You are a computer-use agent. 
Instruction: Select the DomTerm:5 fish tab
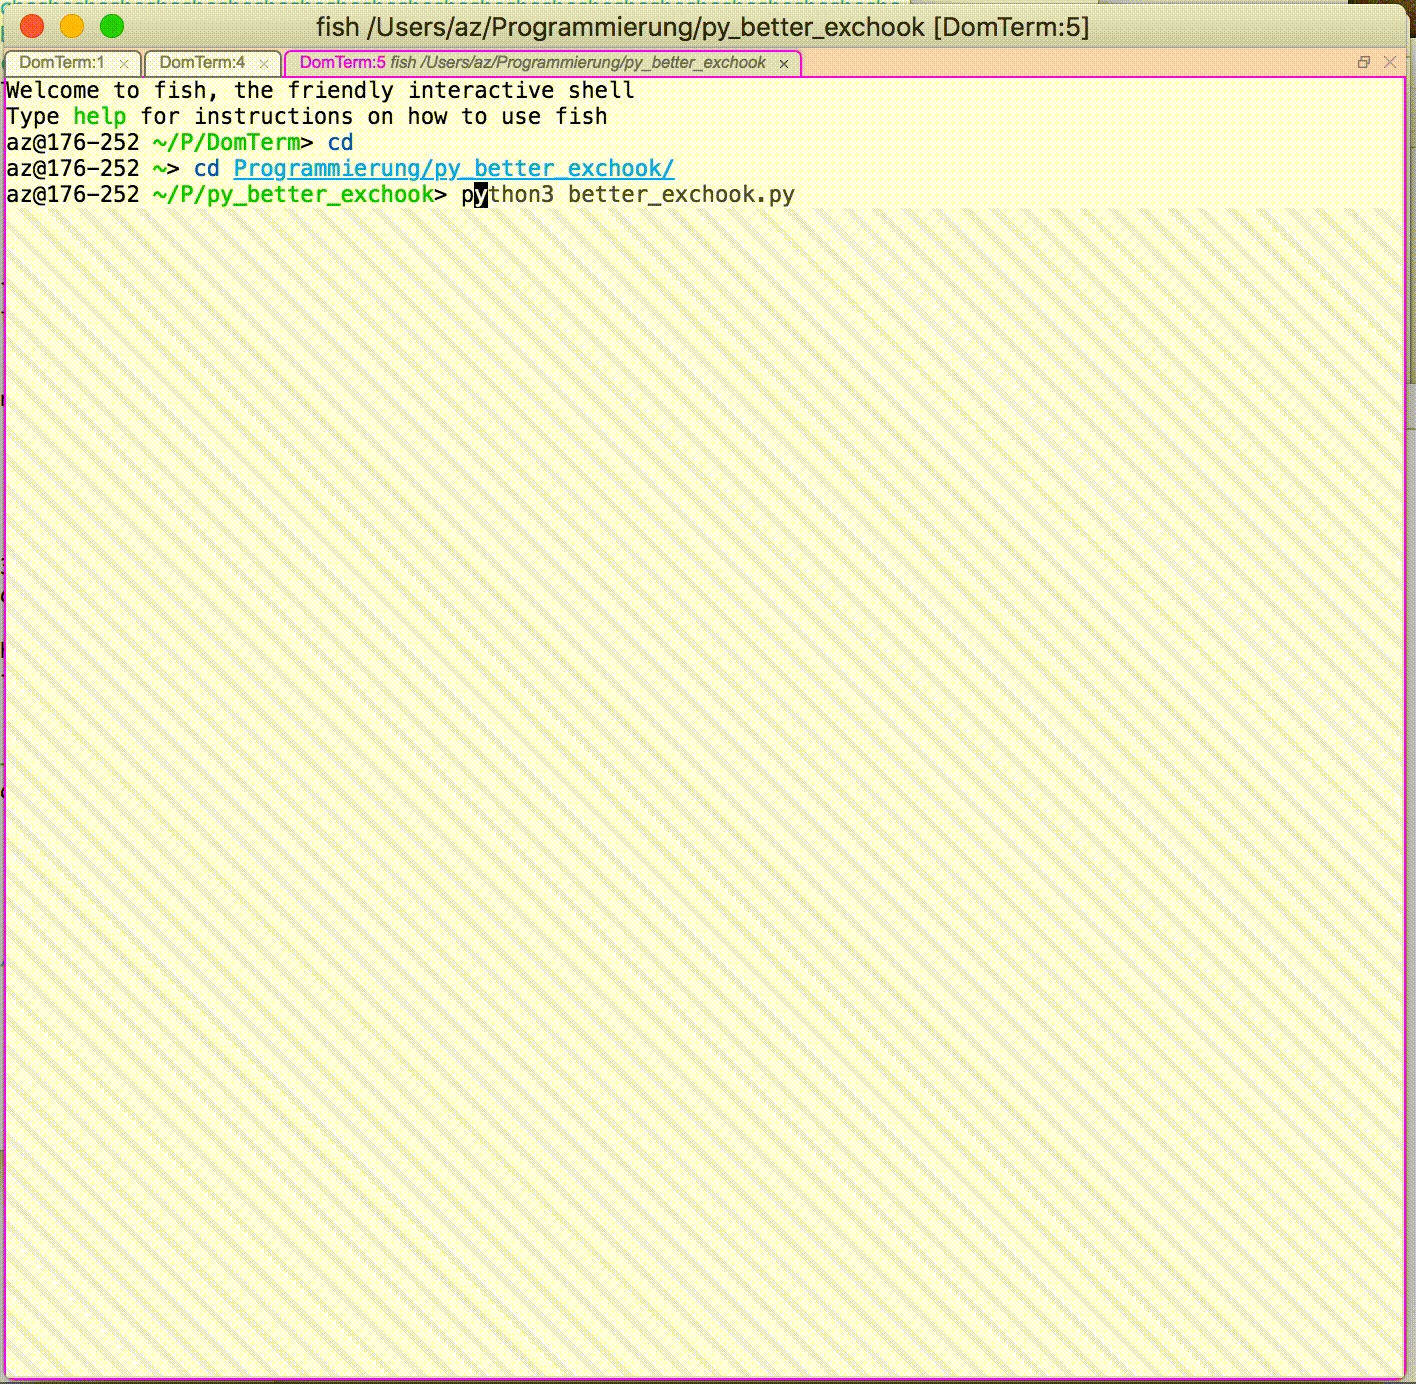pos(532,63)
